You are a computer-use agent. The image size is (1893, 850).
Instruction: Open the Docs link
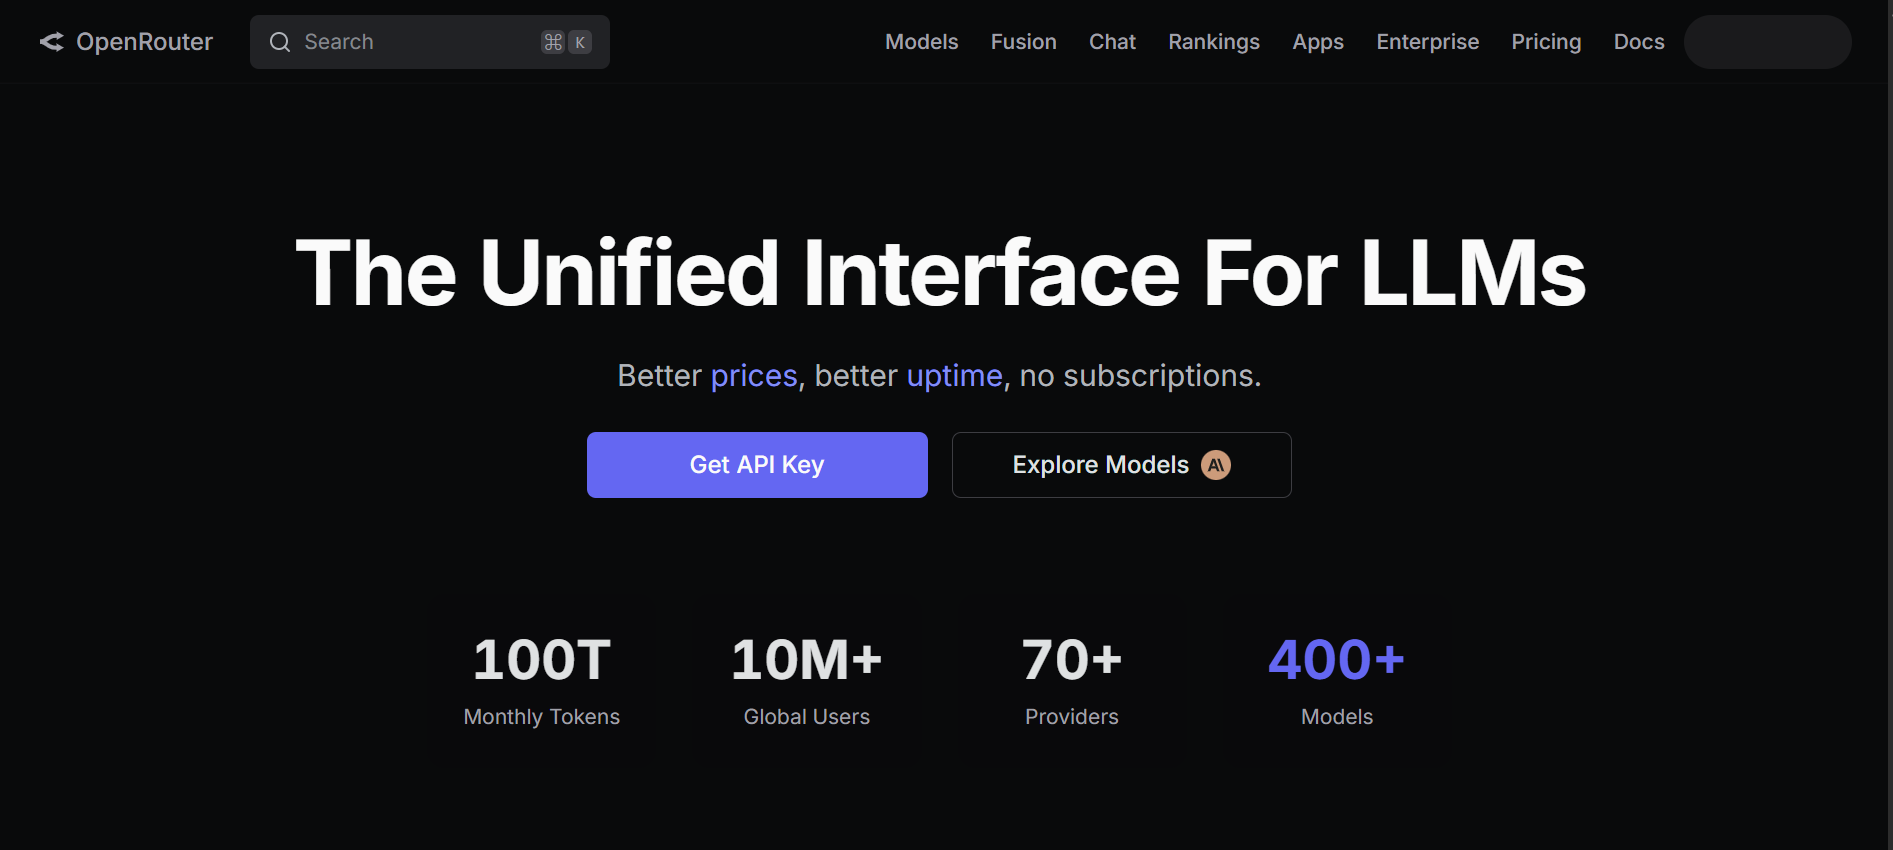[1639, 42]
